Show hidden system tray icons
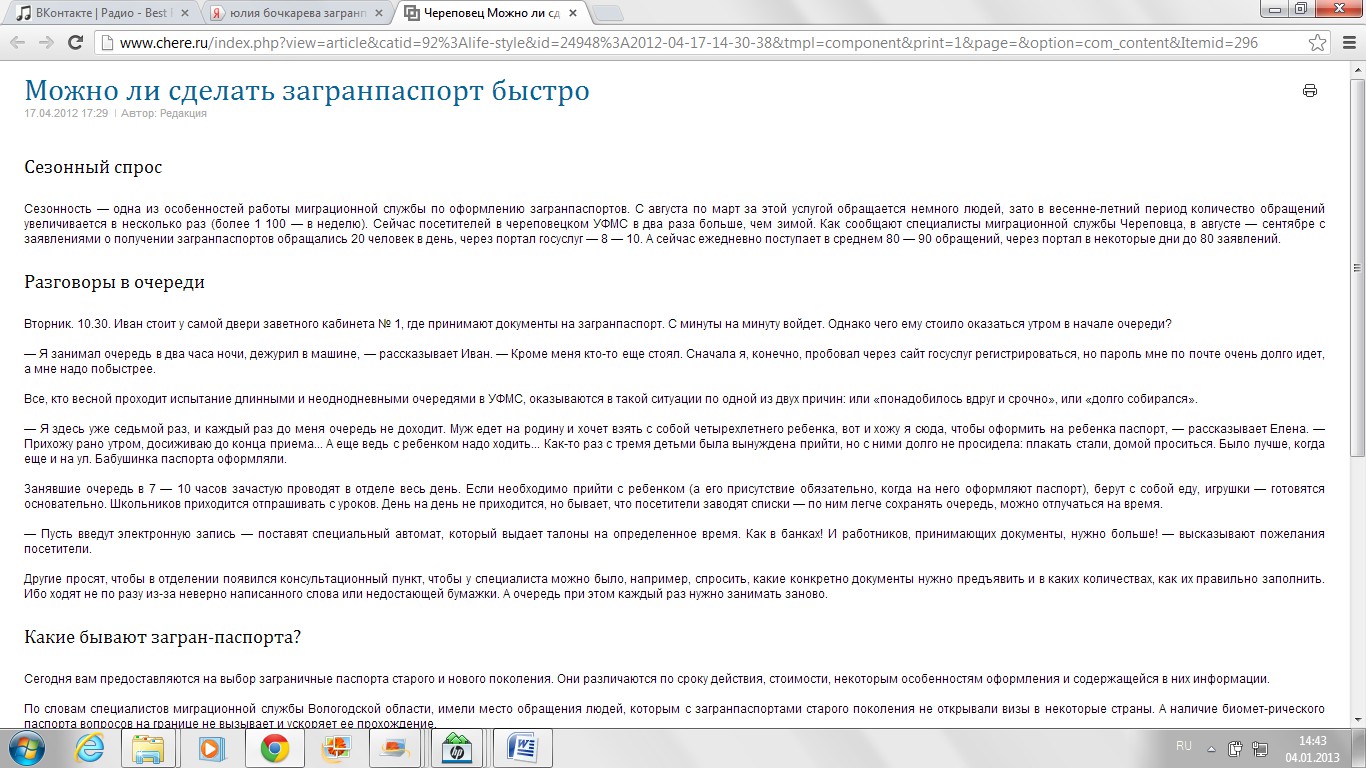 pyautogui.click(x=1211, y=748)
